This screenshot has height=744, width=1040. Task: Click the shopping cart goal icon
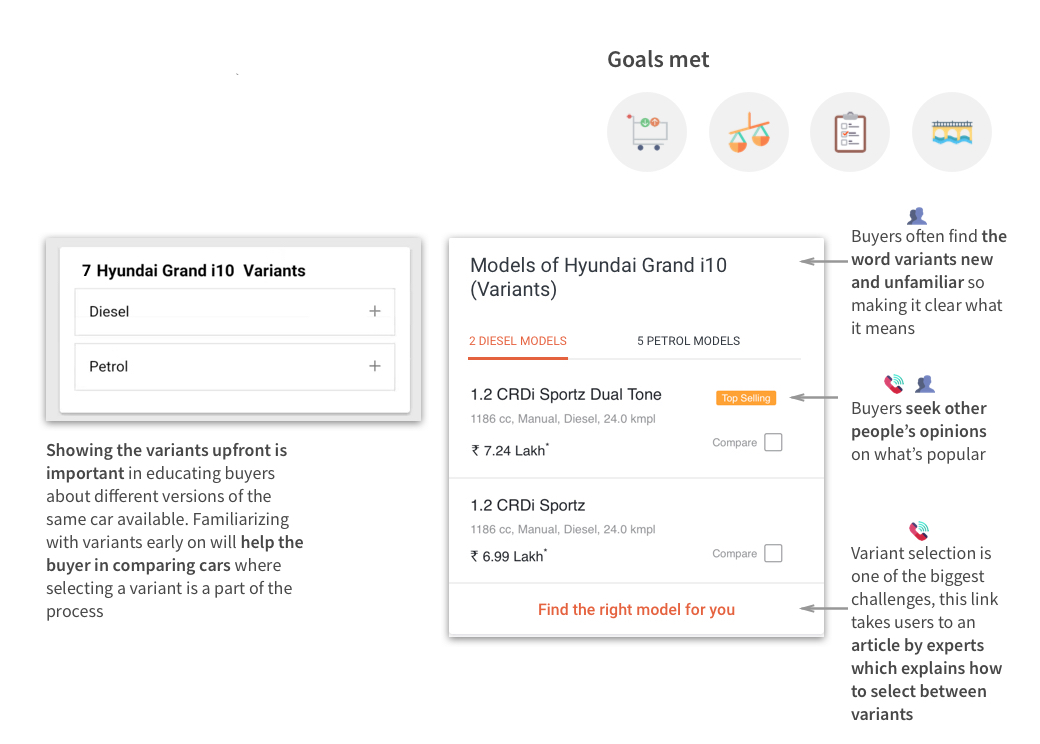[x=646, y=132]
